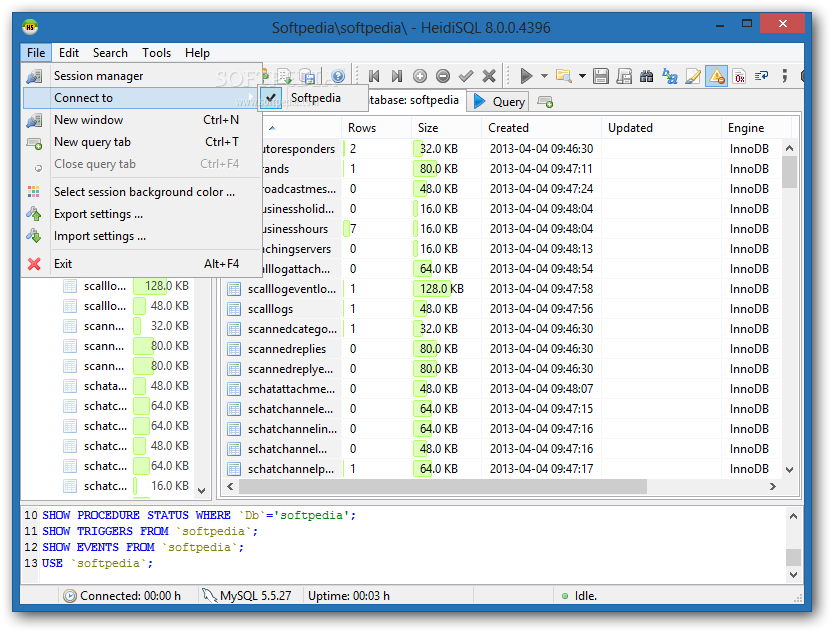Click the insert row plus icon
This screenshot has width=832, height=632.
(420, 76)
